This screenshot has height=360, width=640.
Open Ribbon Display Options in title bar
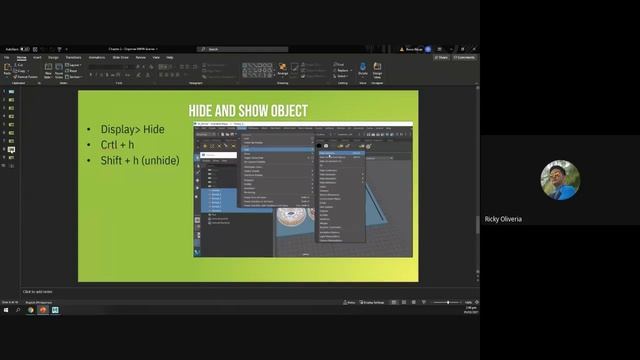(440, 49)
